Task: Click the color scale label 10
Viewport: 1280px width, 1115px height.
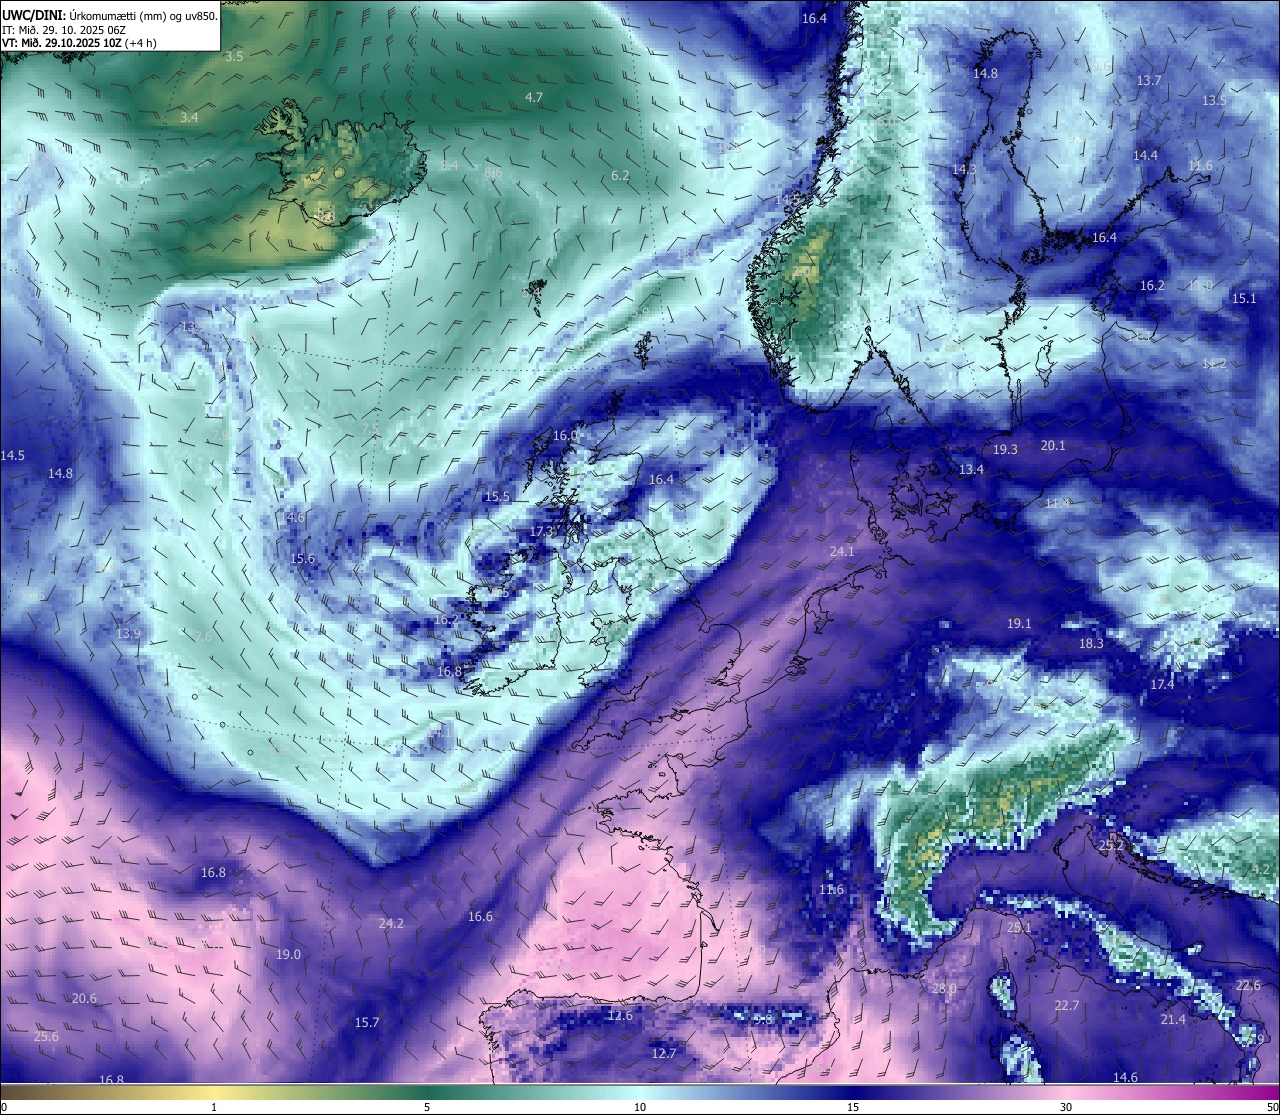Action: tap(640, 1107)
